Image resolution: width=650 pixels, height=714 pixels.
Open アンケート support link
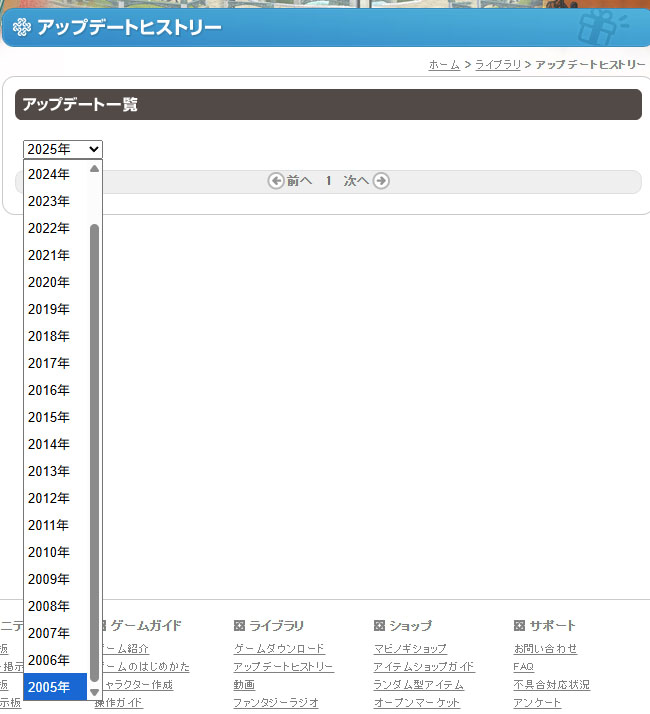[537, 703]
